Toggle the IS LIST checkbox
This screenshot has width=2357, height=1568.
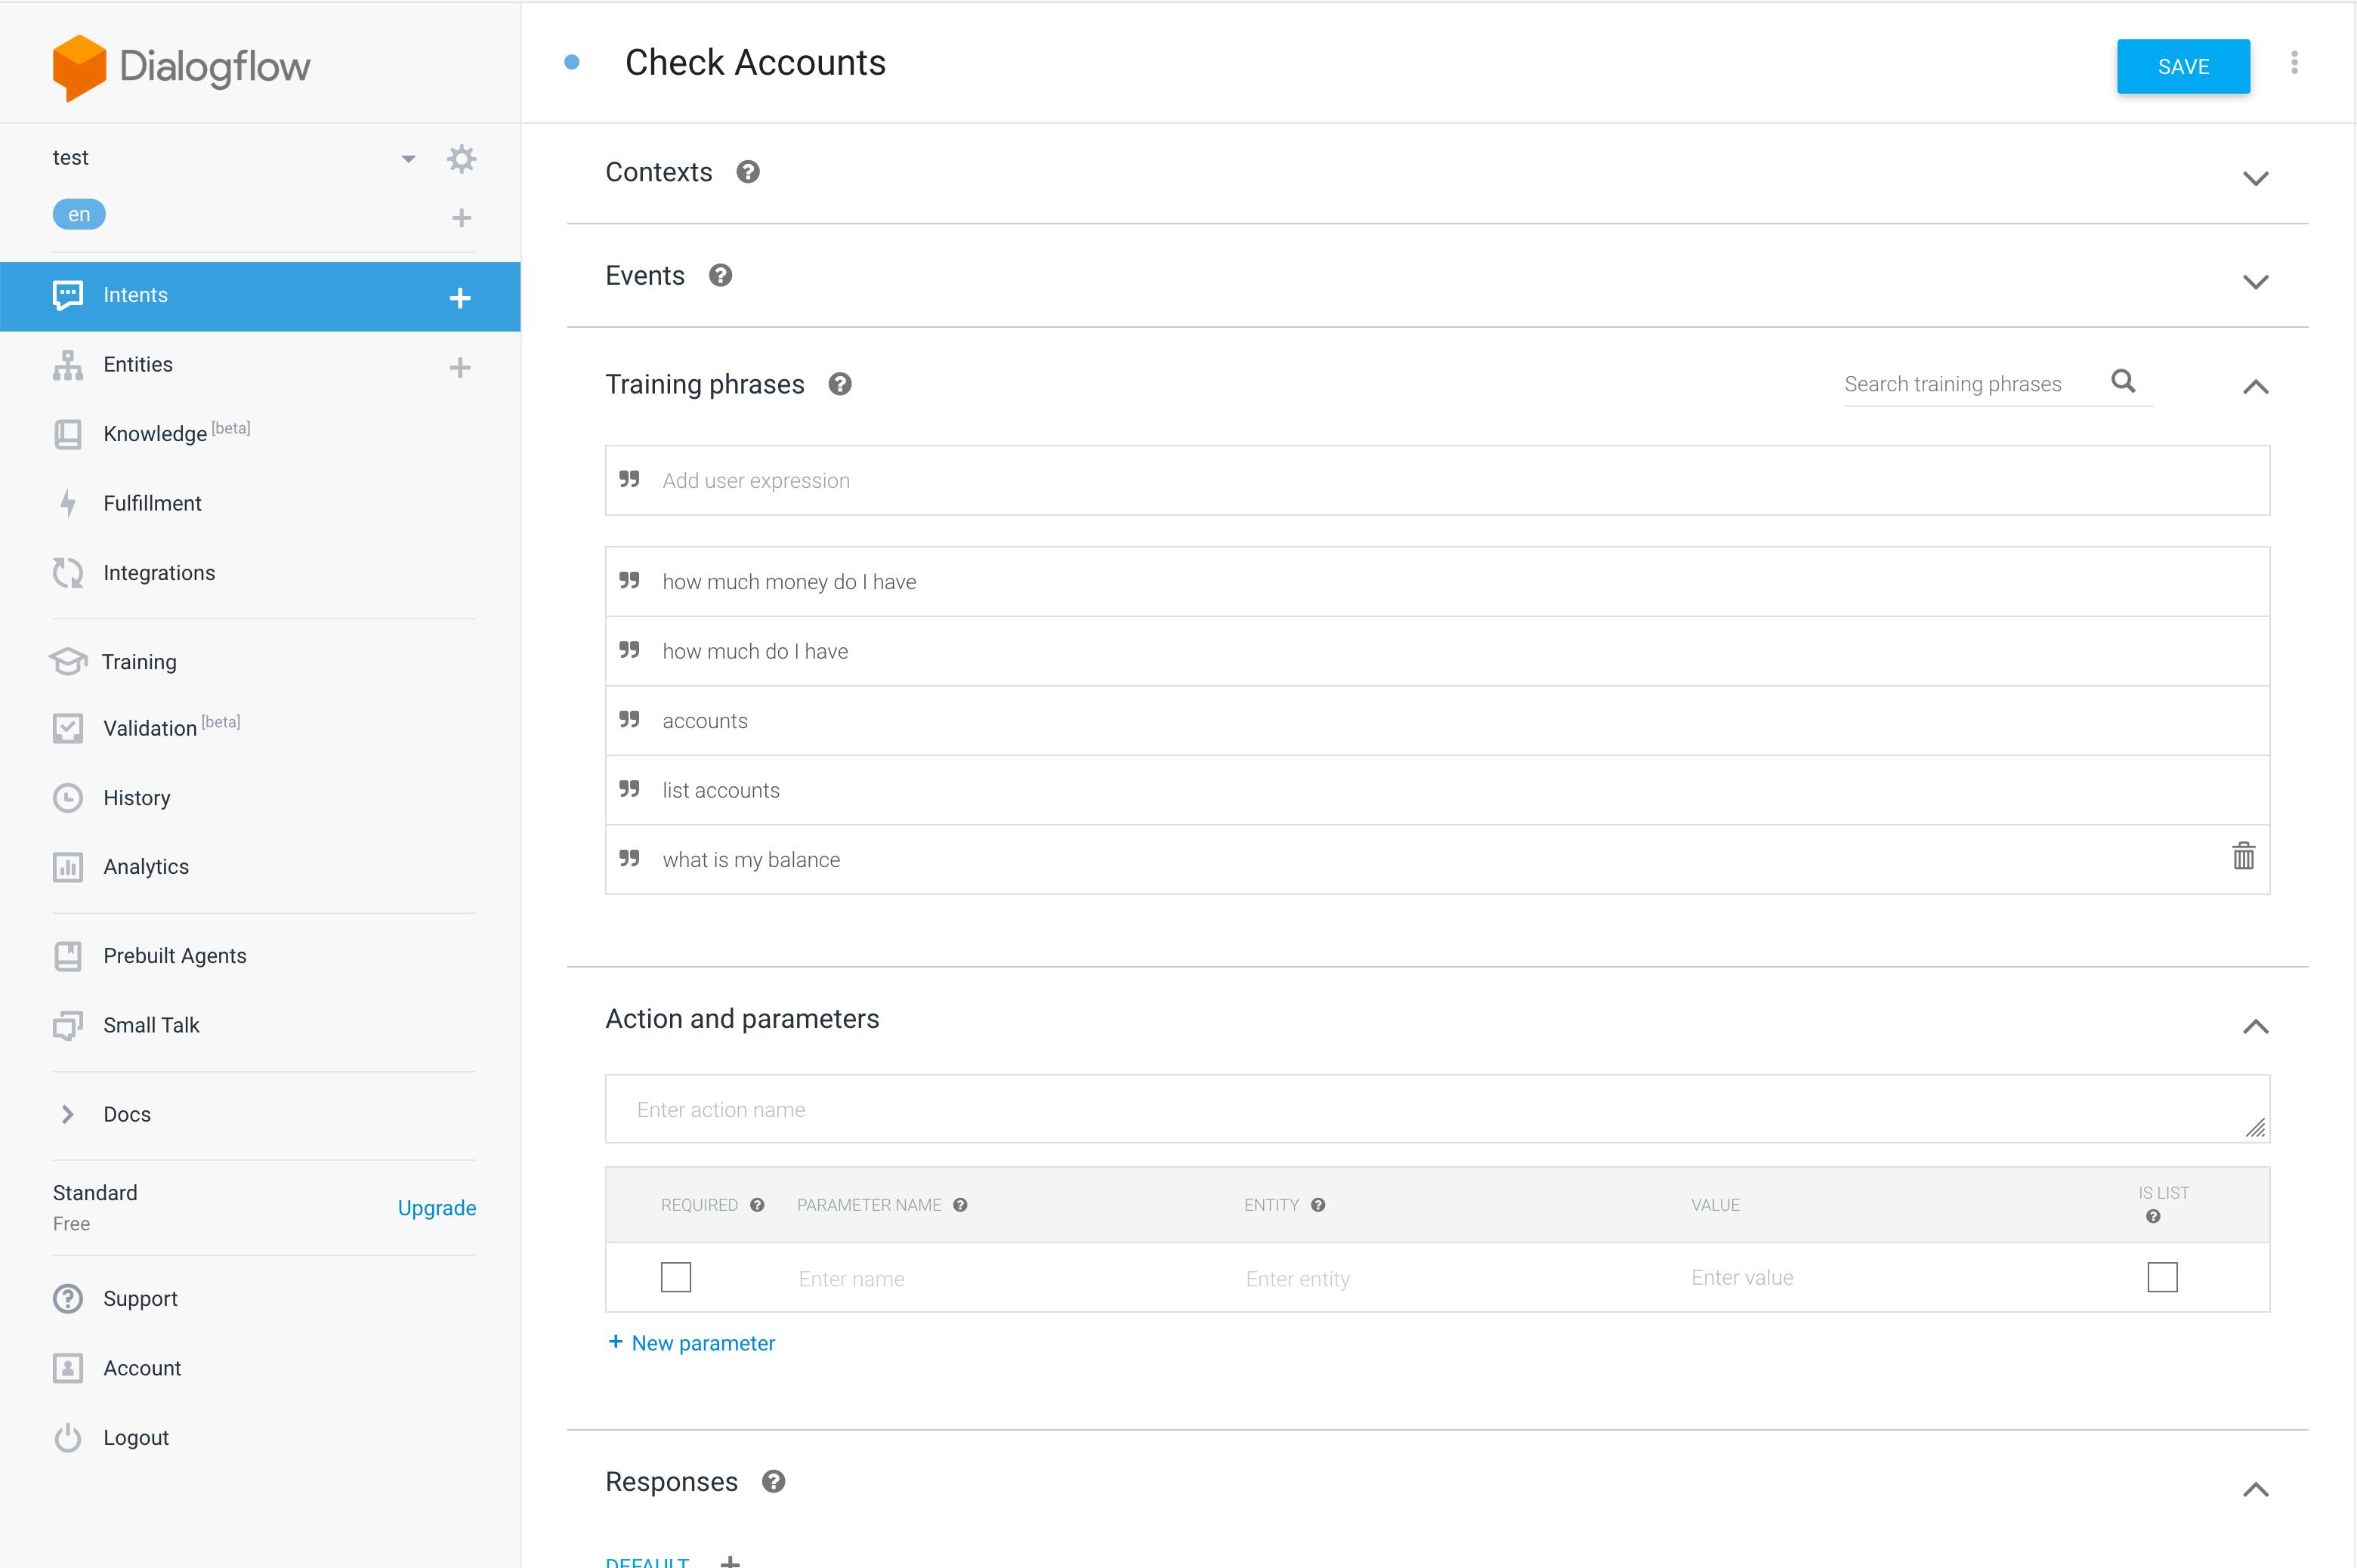pyautogui.click(x=2162, y=1277)
